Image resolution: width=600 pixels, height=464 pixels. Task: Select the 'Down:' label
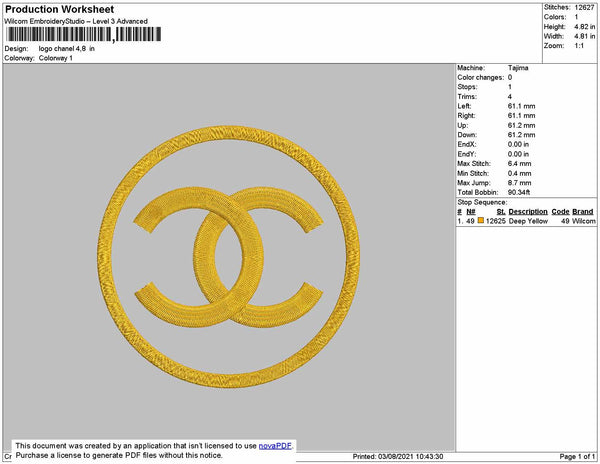pyautogui.click(x=467, y=135)
